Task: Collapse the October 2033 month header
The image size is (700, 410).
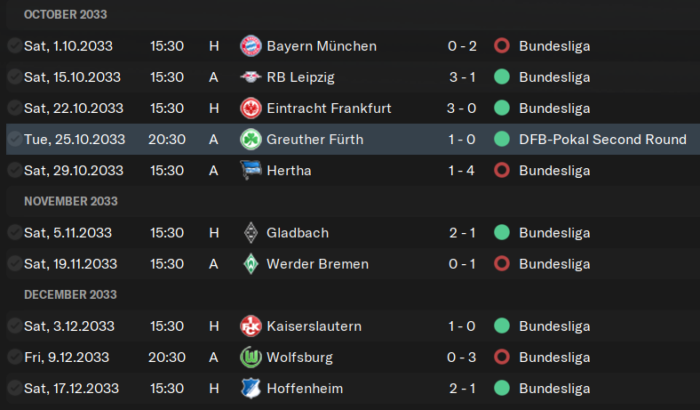Action: point(66,14)
